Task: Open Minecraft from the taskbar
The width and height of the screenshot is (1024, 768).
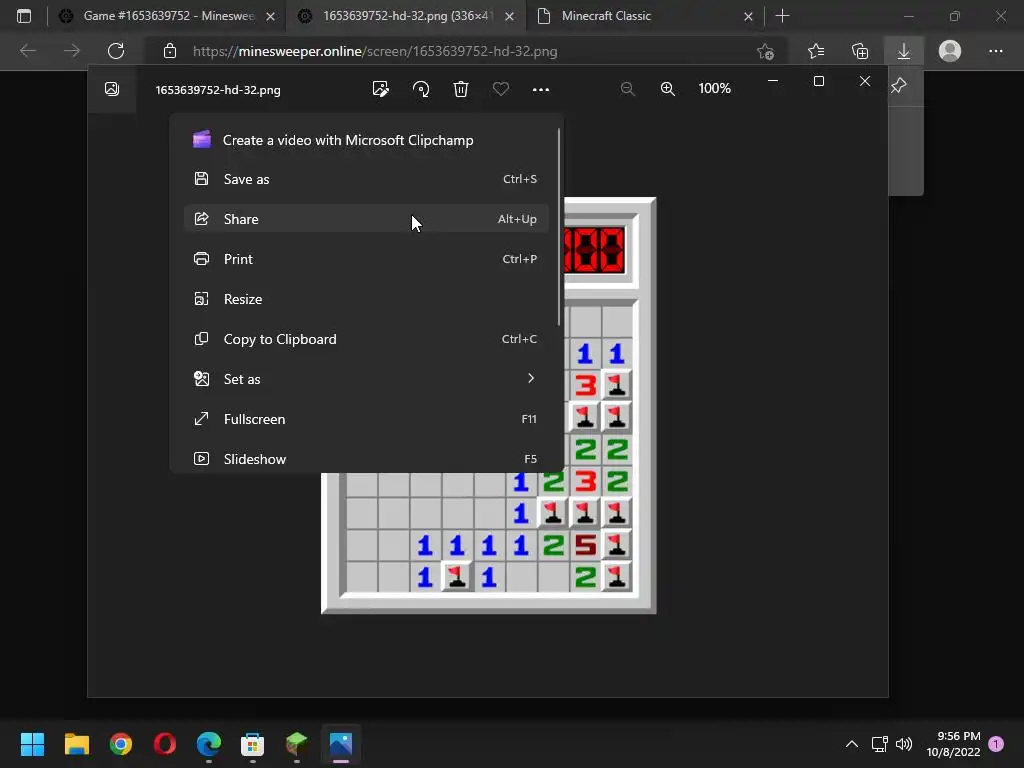Action: coord(296,744)
